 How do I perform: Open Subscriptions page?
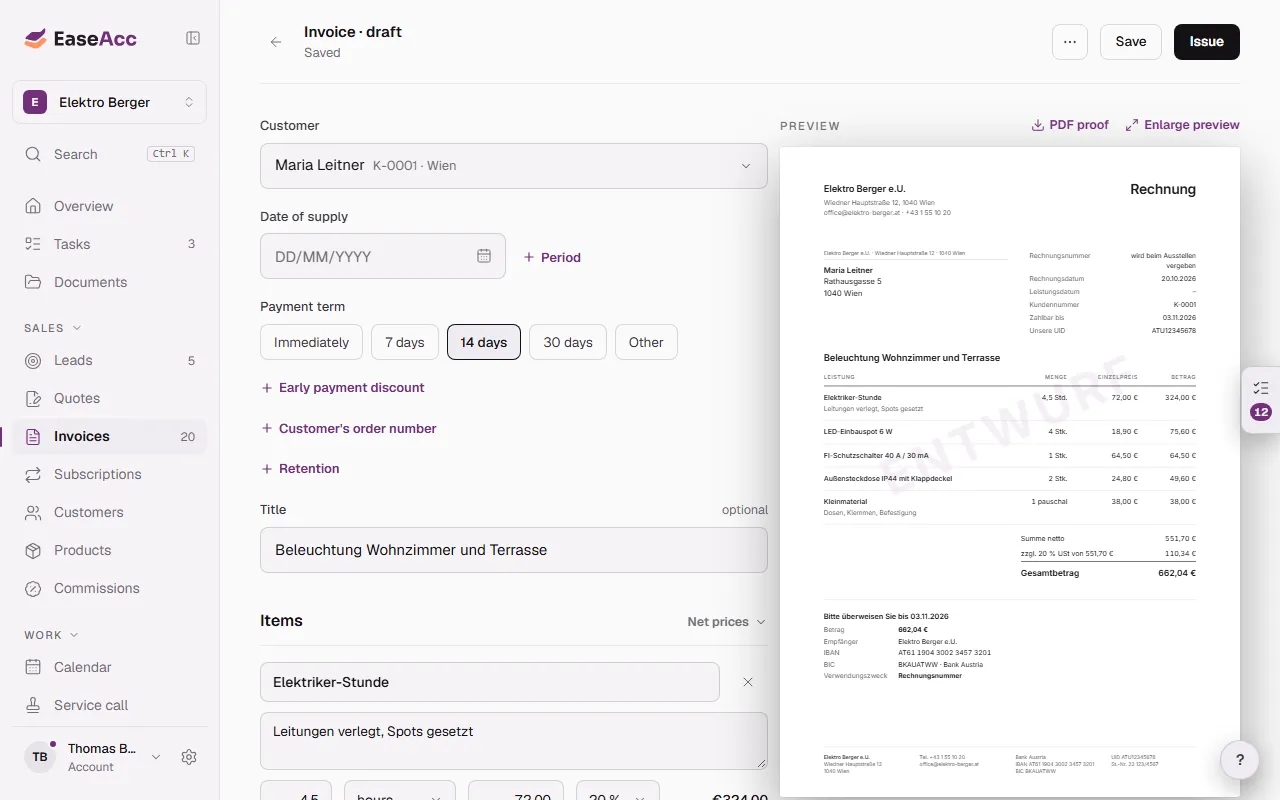tap(110, 474)
